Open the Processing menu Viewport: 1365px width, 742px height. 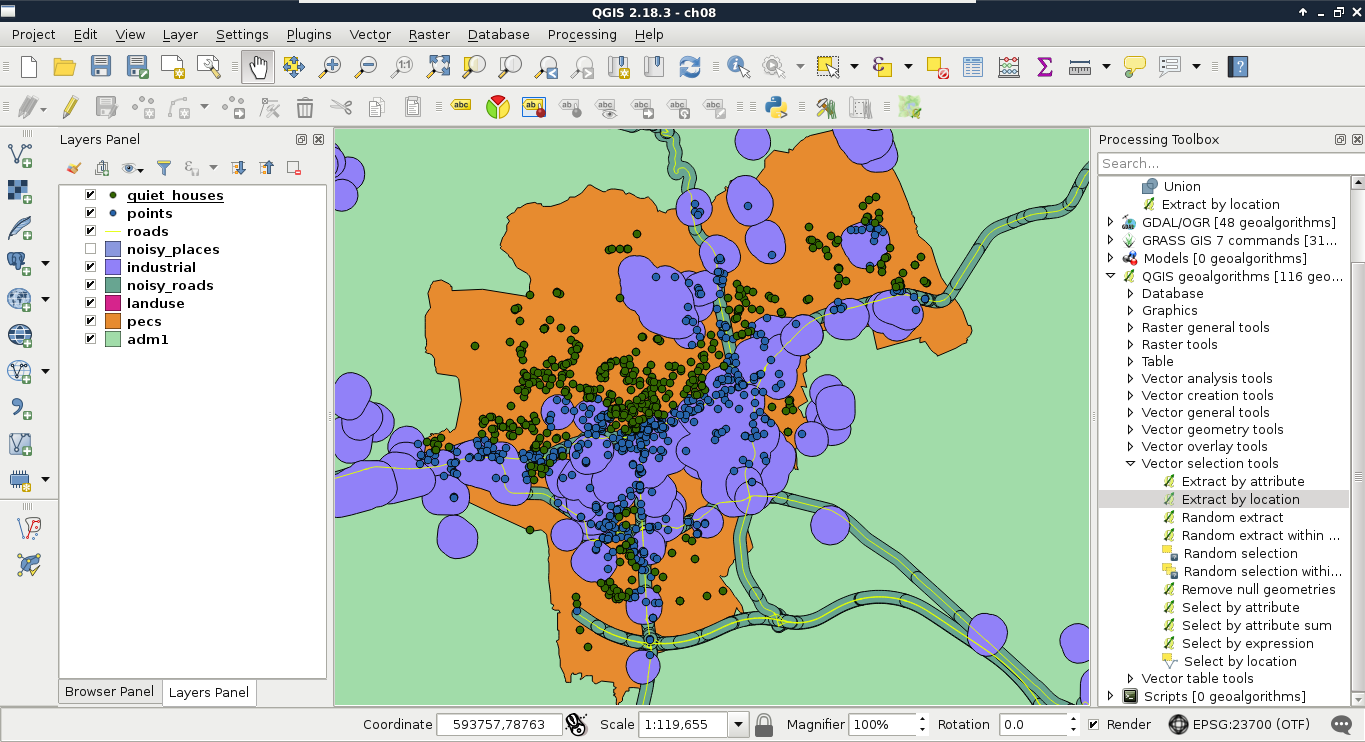[x=582, y=34]
